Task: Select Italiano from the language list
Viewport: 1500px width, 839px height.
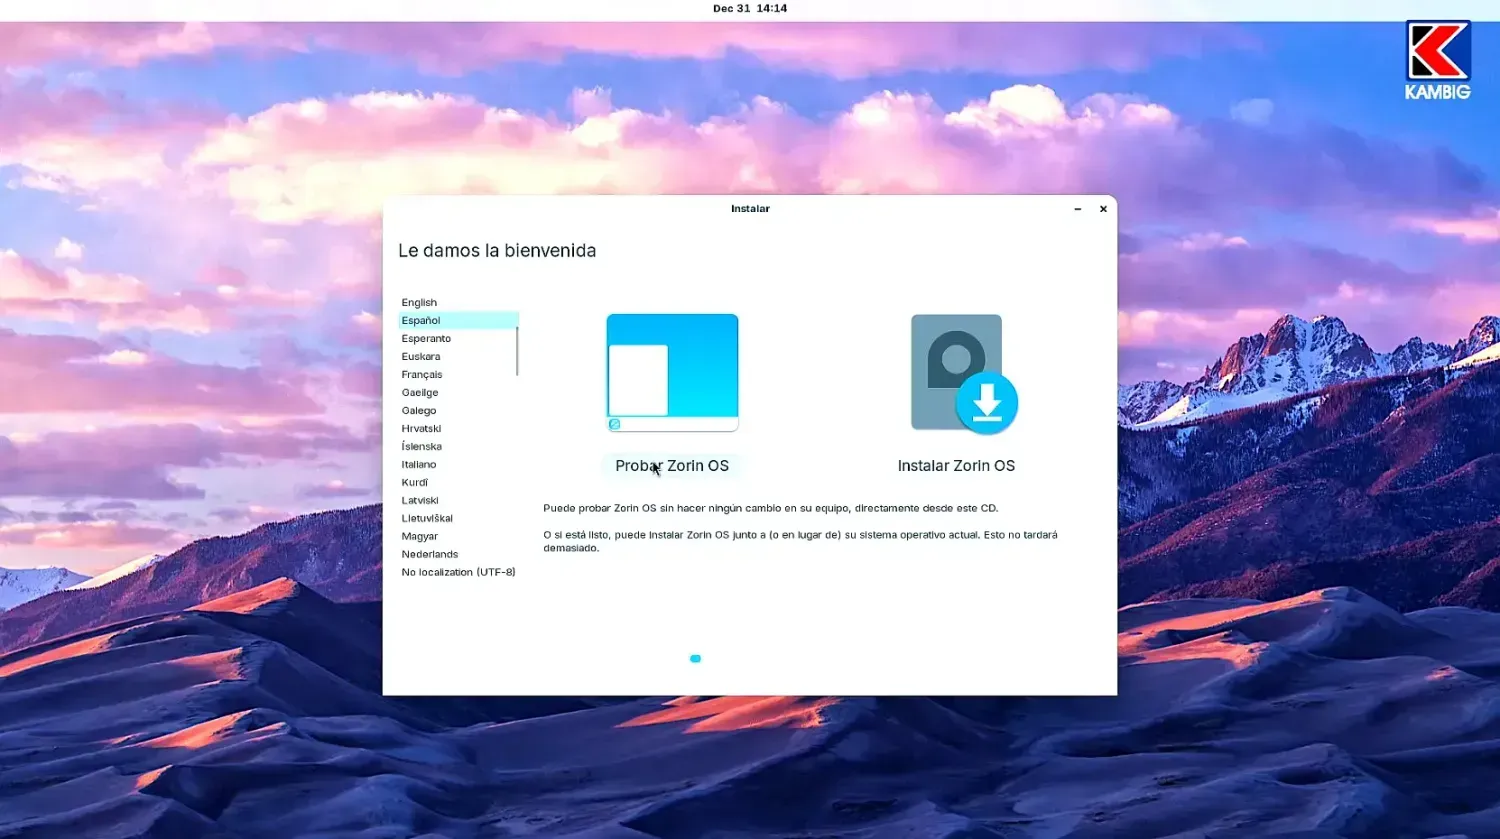Action: point(418,464)
